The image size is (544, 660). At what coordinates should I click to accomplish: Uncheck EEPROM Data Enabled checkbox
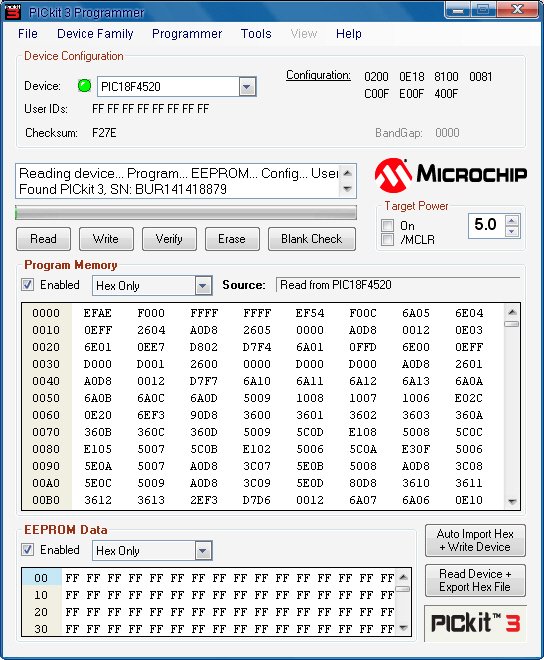27,550
